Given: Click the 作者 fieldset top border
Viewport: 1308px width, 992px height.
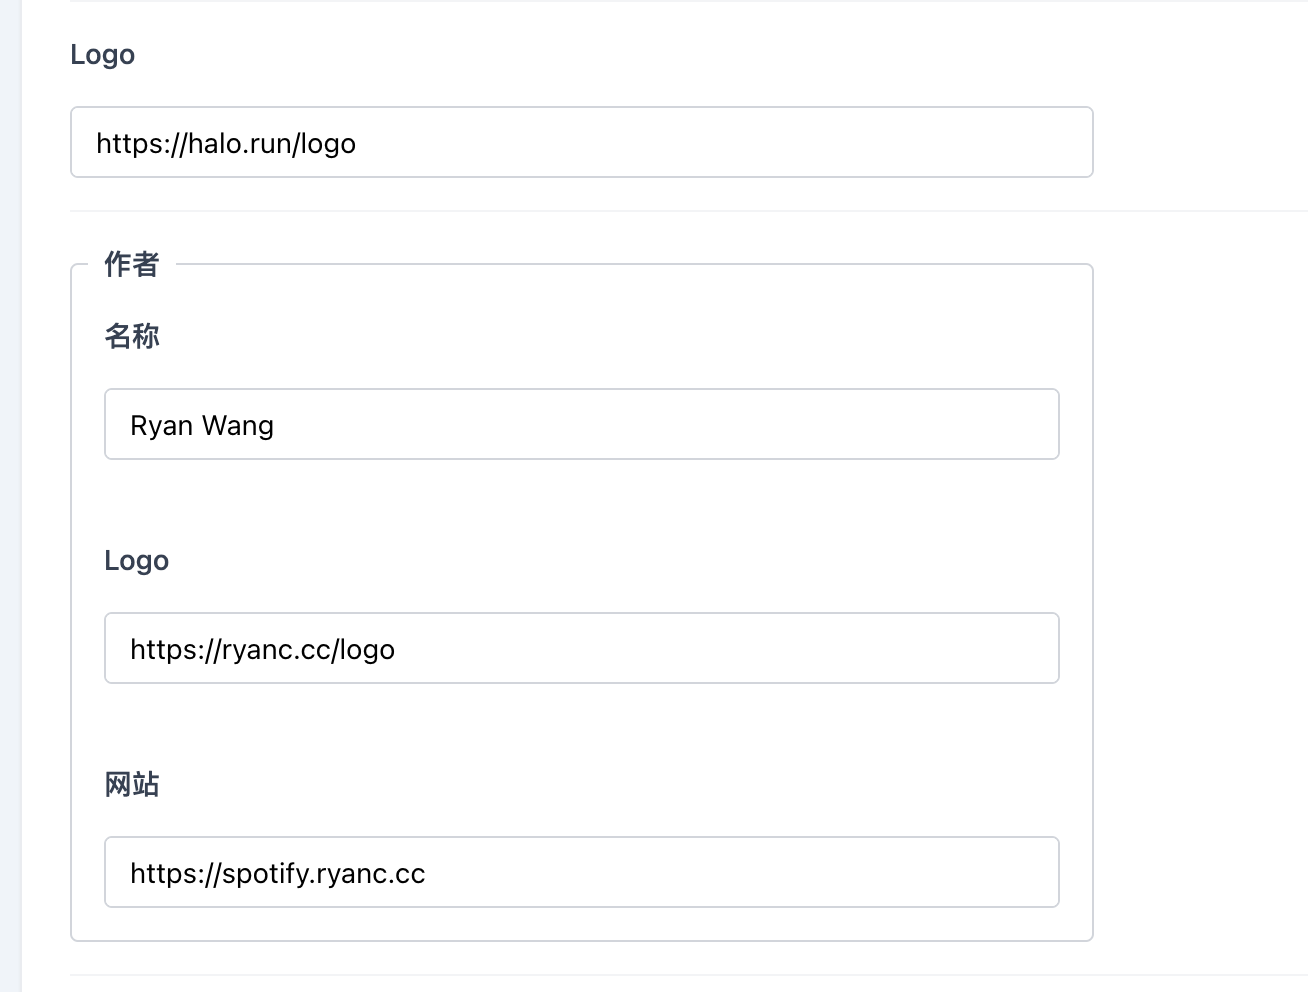Looking at the screenshot, I should pyautogui.click(x=600, y=265).
